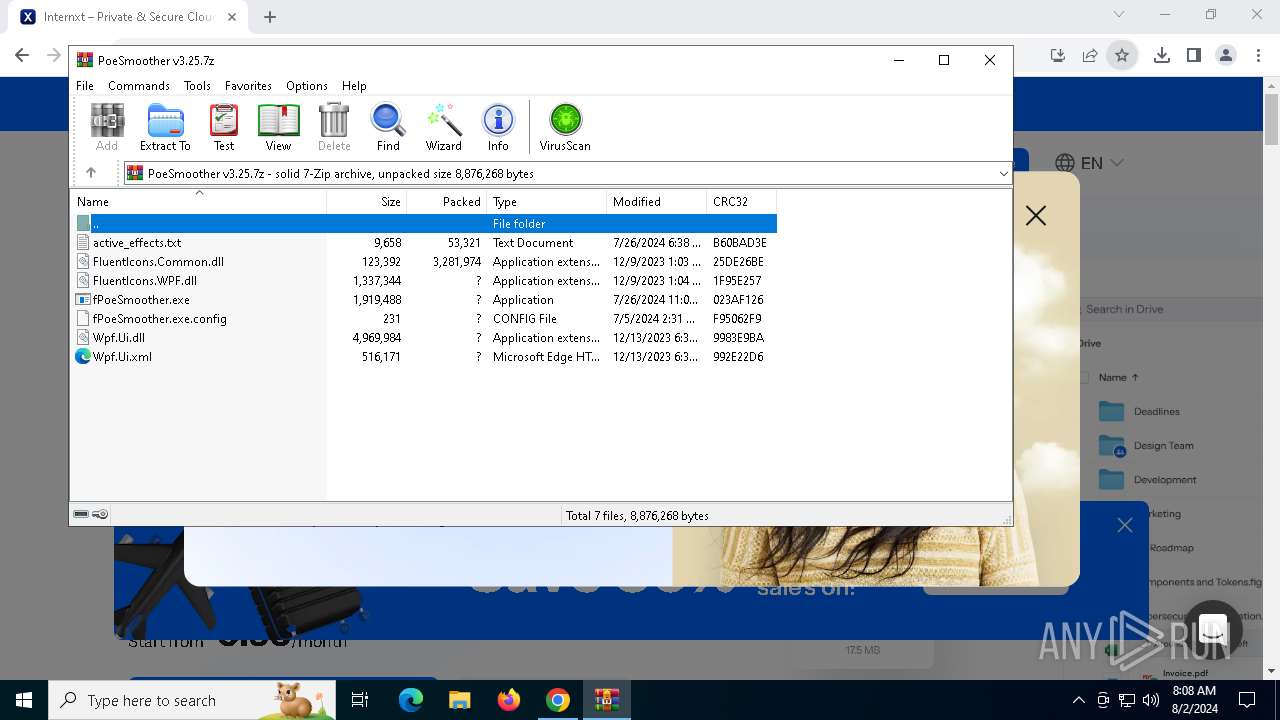Open the Favorites menu
Image resolution: width=1280 pixels, height=720 pixels.
pos(248,86)
